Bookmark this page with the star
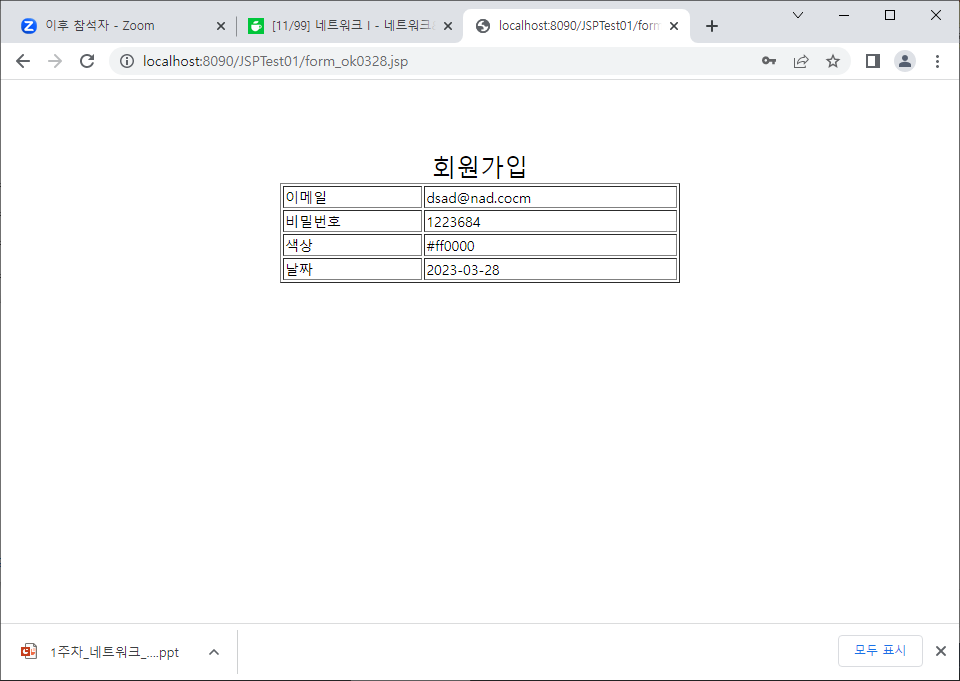The height and width of the screenshot is (681, 960). pyautogui.click(x=833, y=61)
